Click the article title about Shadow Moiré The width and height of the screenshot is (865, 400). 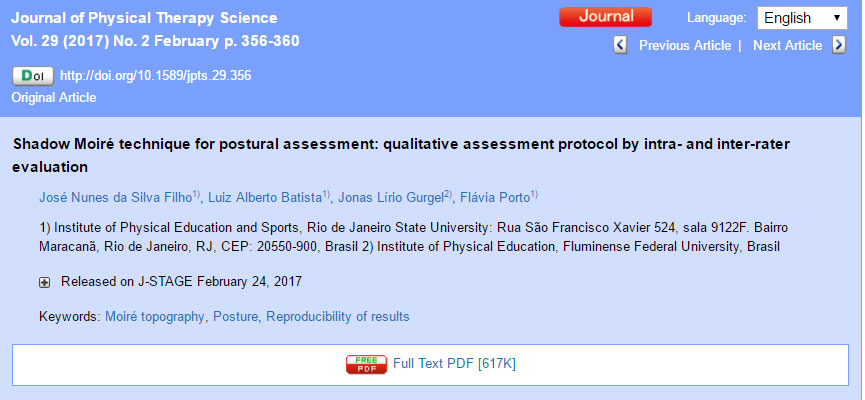(400, 144)
